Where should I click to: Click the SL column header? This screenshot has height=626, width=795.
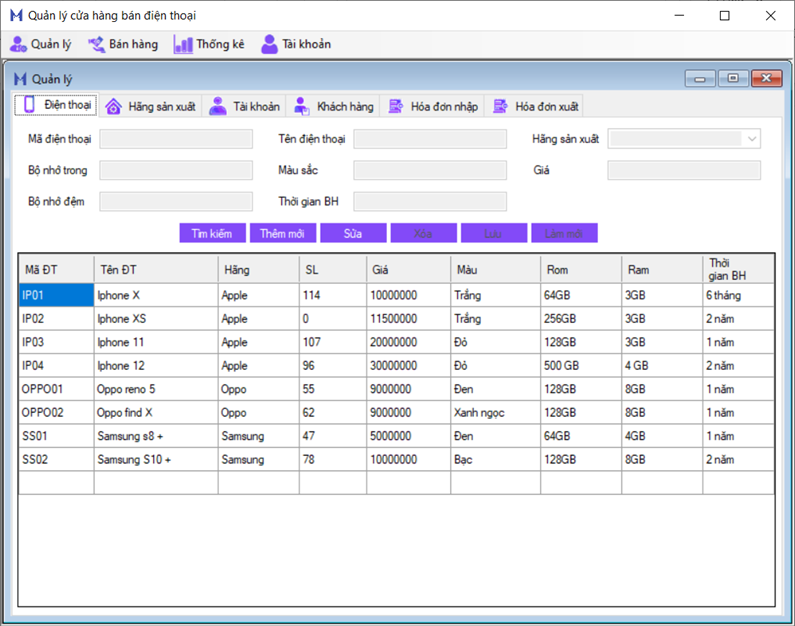[x=333, y=270]
